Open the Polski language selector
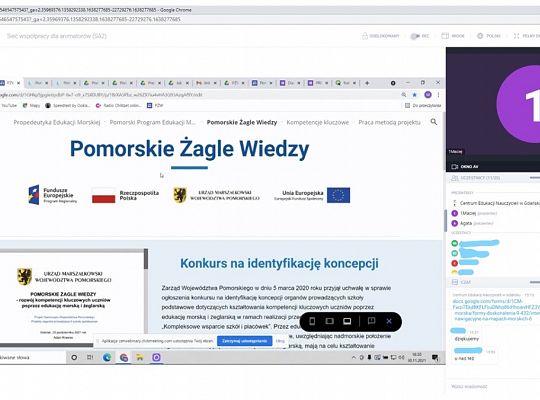 pyautogui.click(x=489, y=36)
